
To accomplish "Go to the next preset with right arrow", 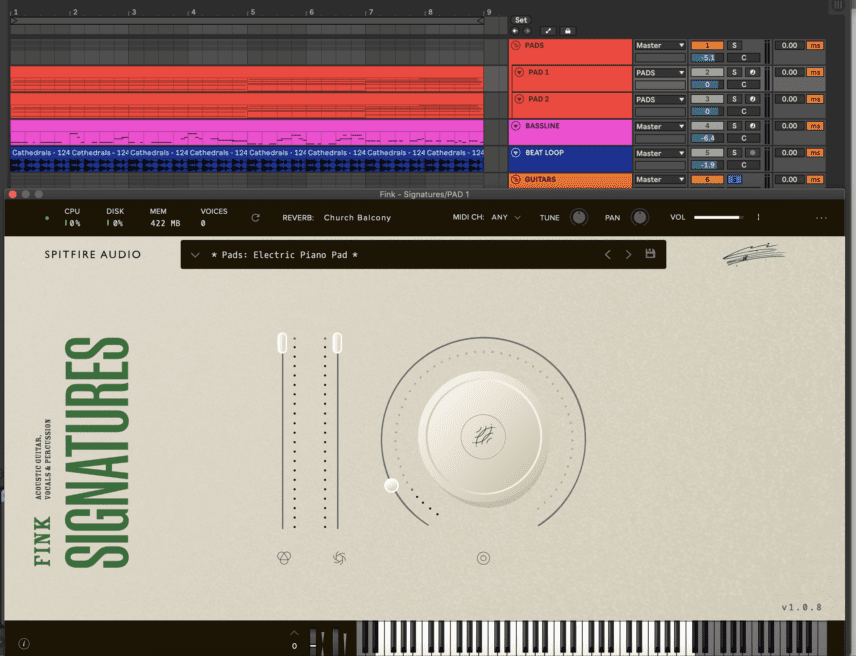I will [x=628, y=254].
